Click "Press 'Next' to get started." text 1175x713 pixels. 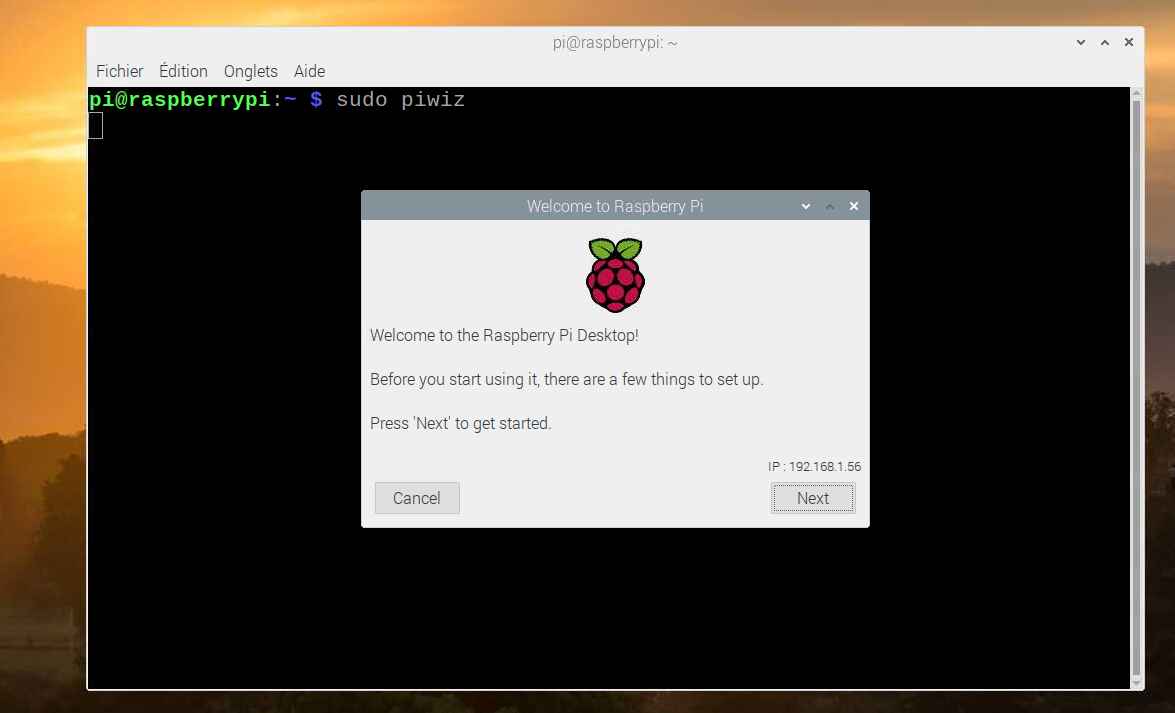pyautogui.click(x=460, y=424)
